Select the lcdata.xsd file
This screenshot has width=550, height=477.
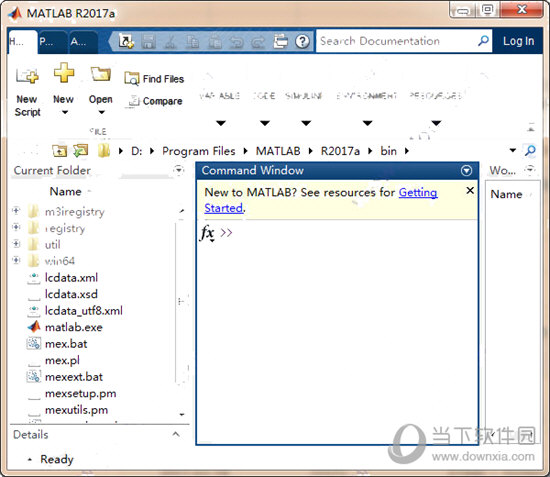[71, 294]
